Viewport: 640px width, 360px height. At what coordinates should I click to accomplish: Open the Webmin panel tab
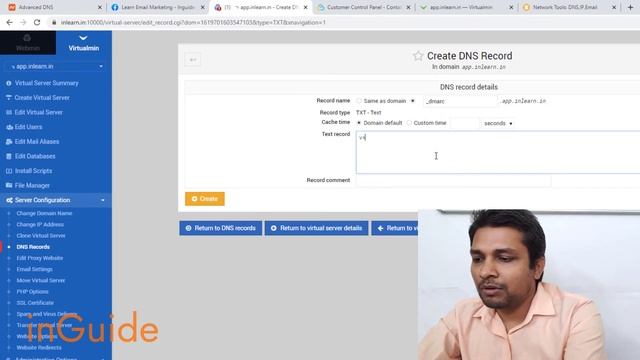[x=28, y=43]
